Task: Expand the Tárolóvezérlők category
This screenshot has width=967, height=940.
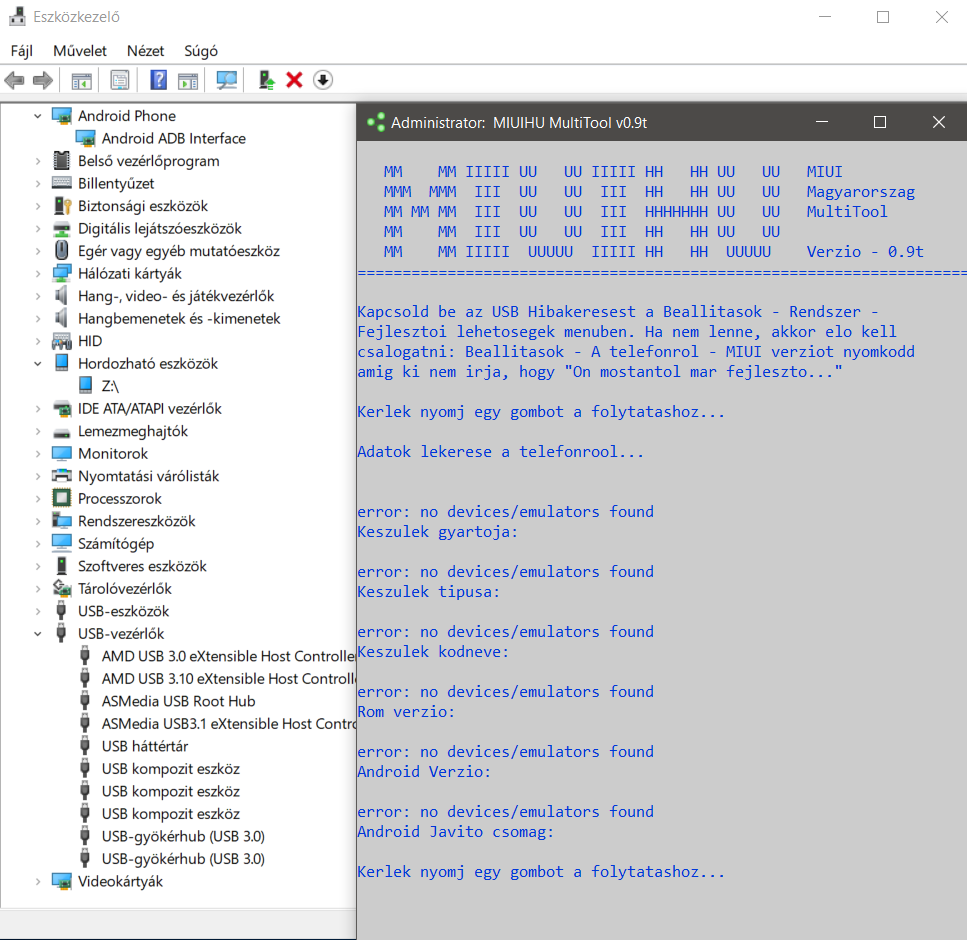Action: (x=38, y=588)
